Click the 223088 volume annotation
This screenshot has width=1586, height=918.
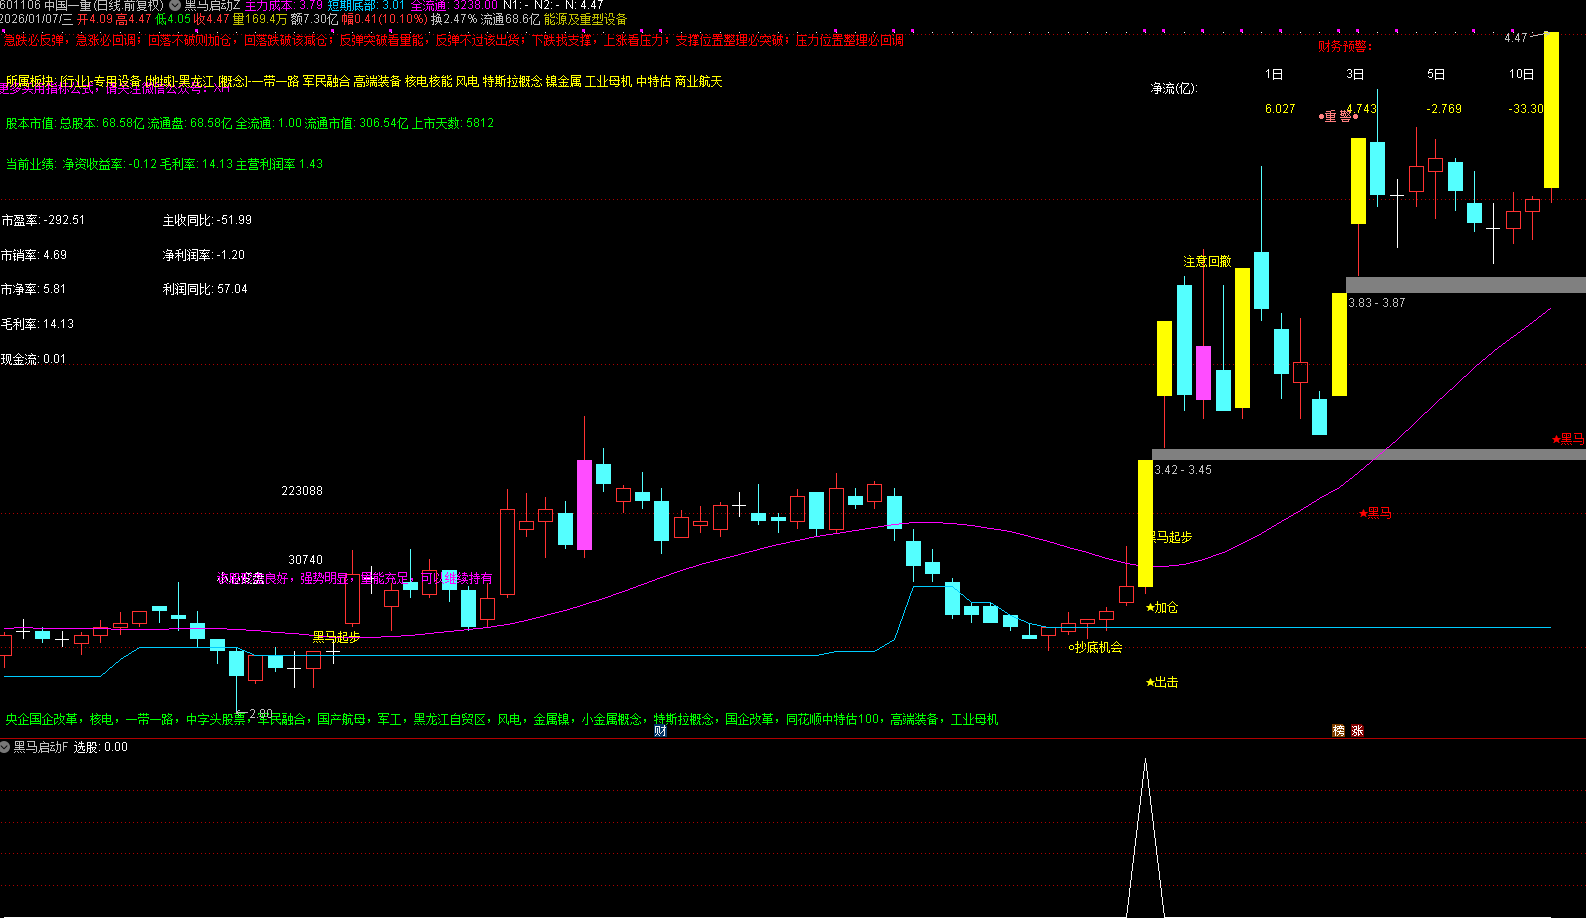[x=302, y=491]
